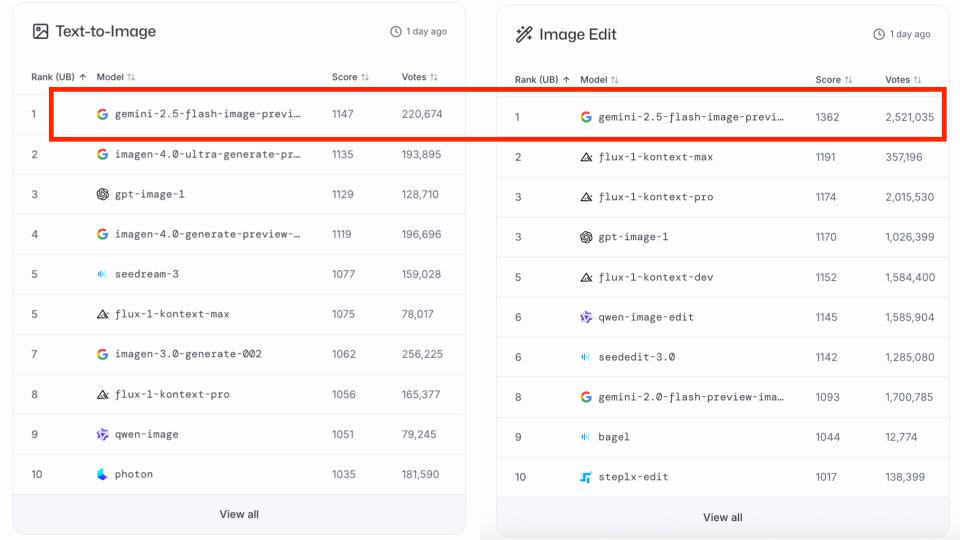Screen dimensions: 960x540
Task: Click Google logo beside imagen-4.0-ultra-generate
Action: click(102, 154)
